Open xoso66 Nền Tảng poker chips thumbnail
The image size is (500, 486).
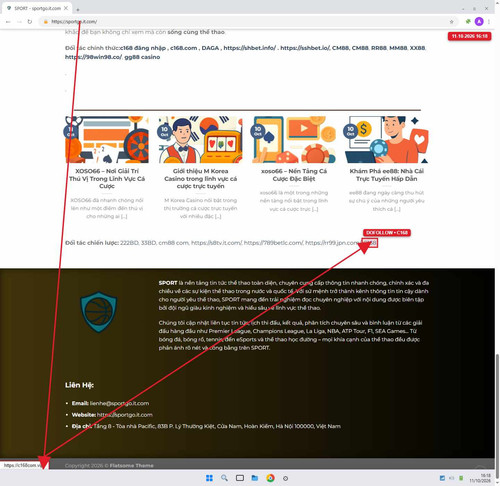pos(294,139)
